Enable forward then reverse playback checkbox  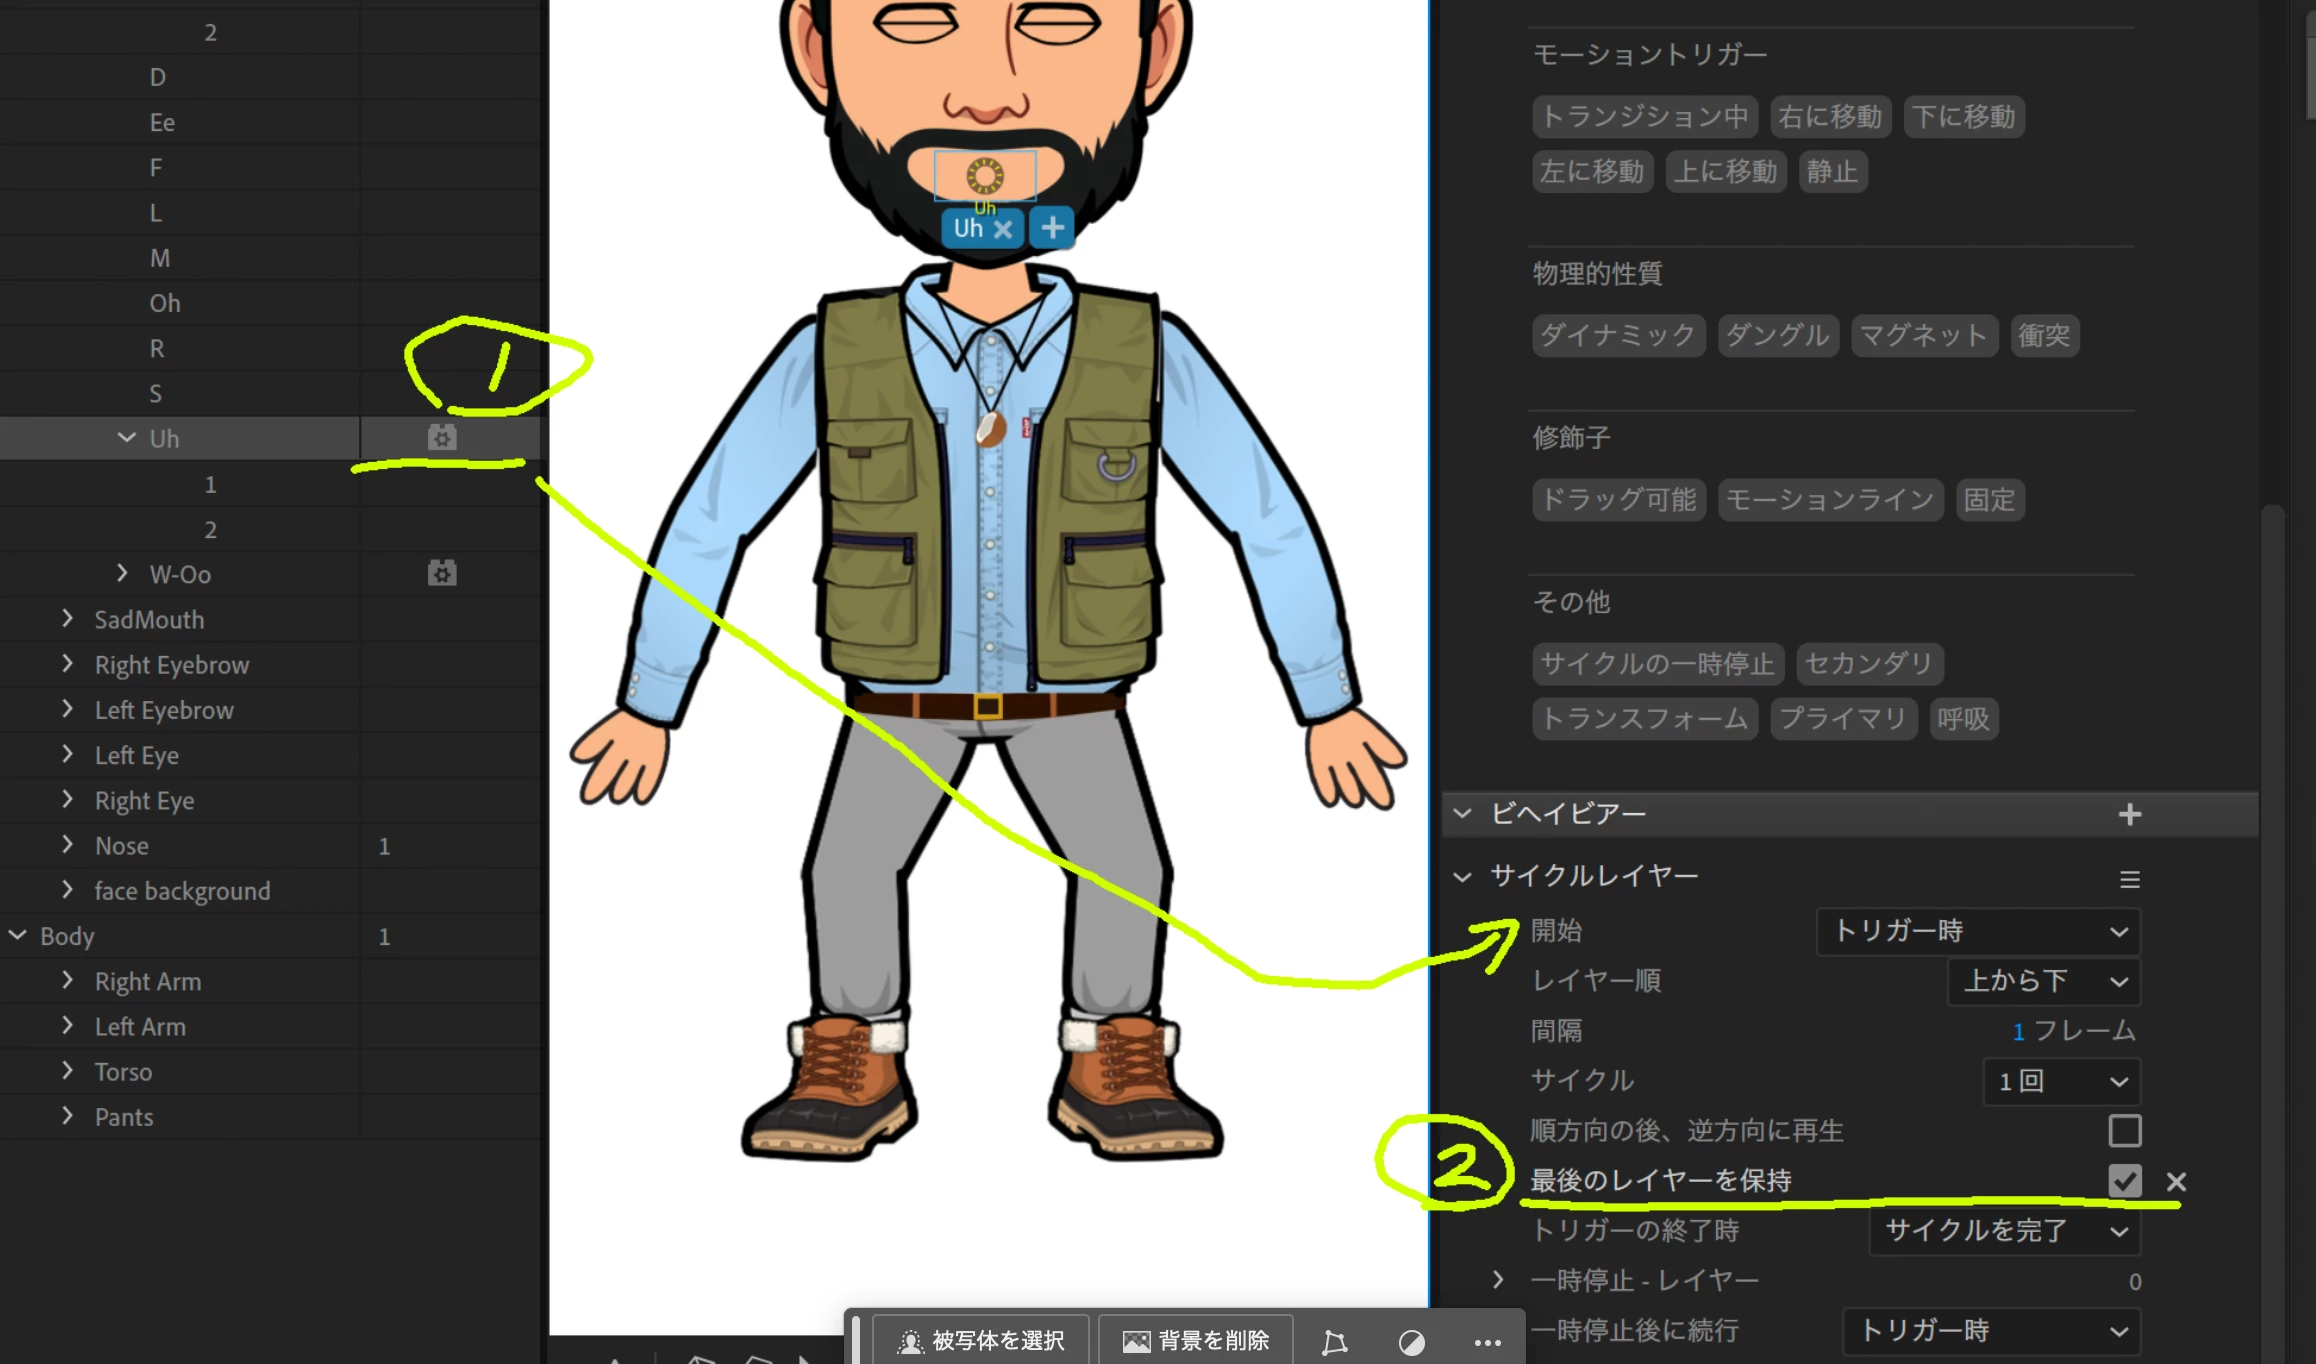2124,1131
